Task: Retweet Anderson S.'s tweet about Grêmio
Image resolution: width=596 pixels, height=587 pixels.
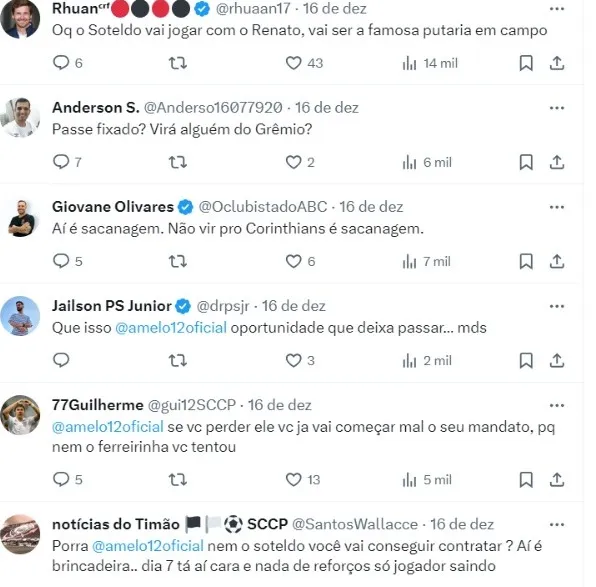Action: click(x=178, y=162)
